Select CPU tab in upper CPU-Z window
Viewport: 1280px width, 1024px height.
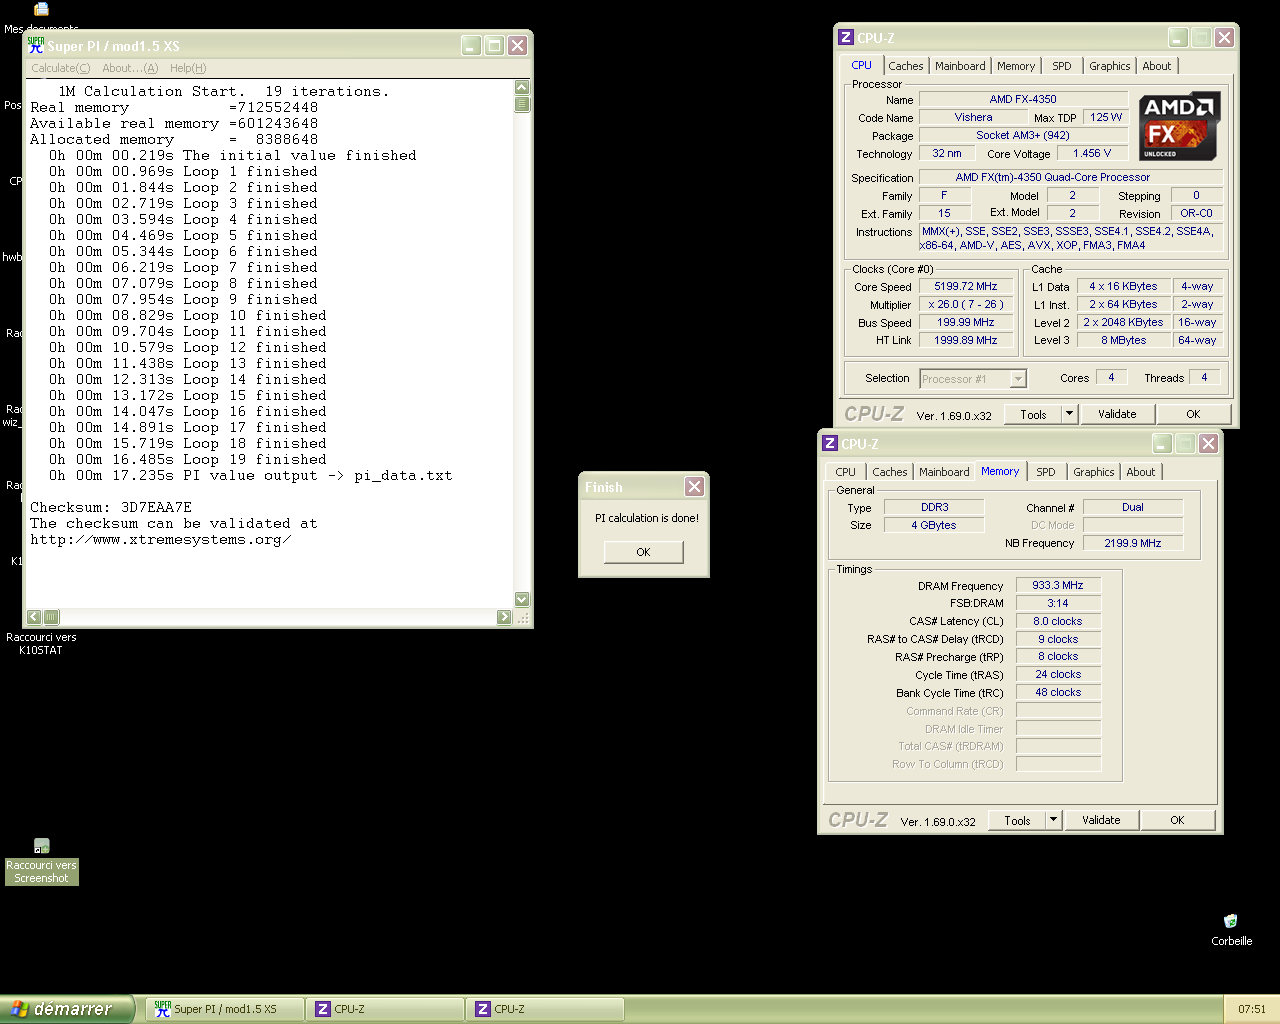coord(862,65)
